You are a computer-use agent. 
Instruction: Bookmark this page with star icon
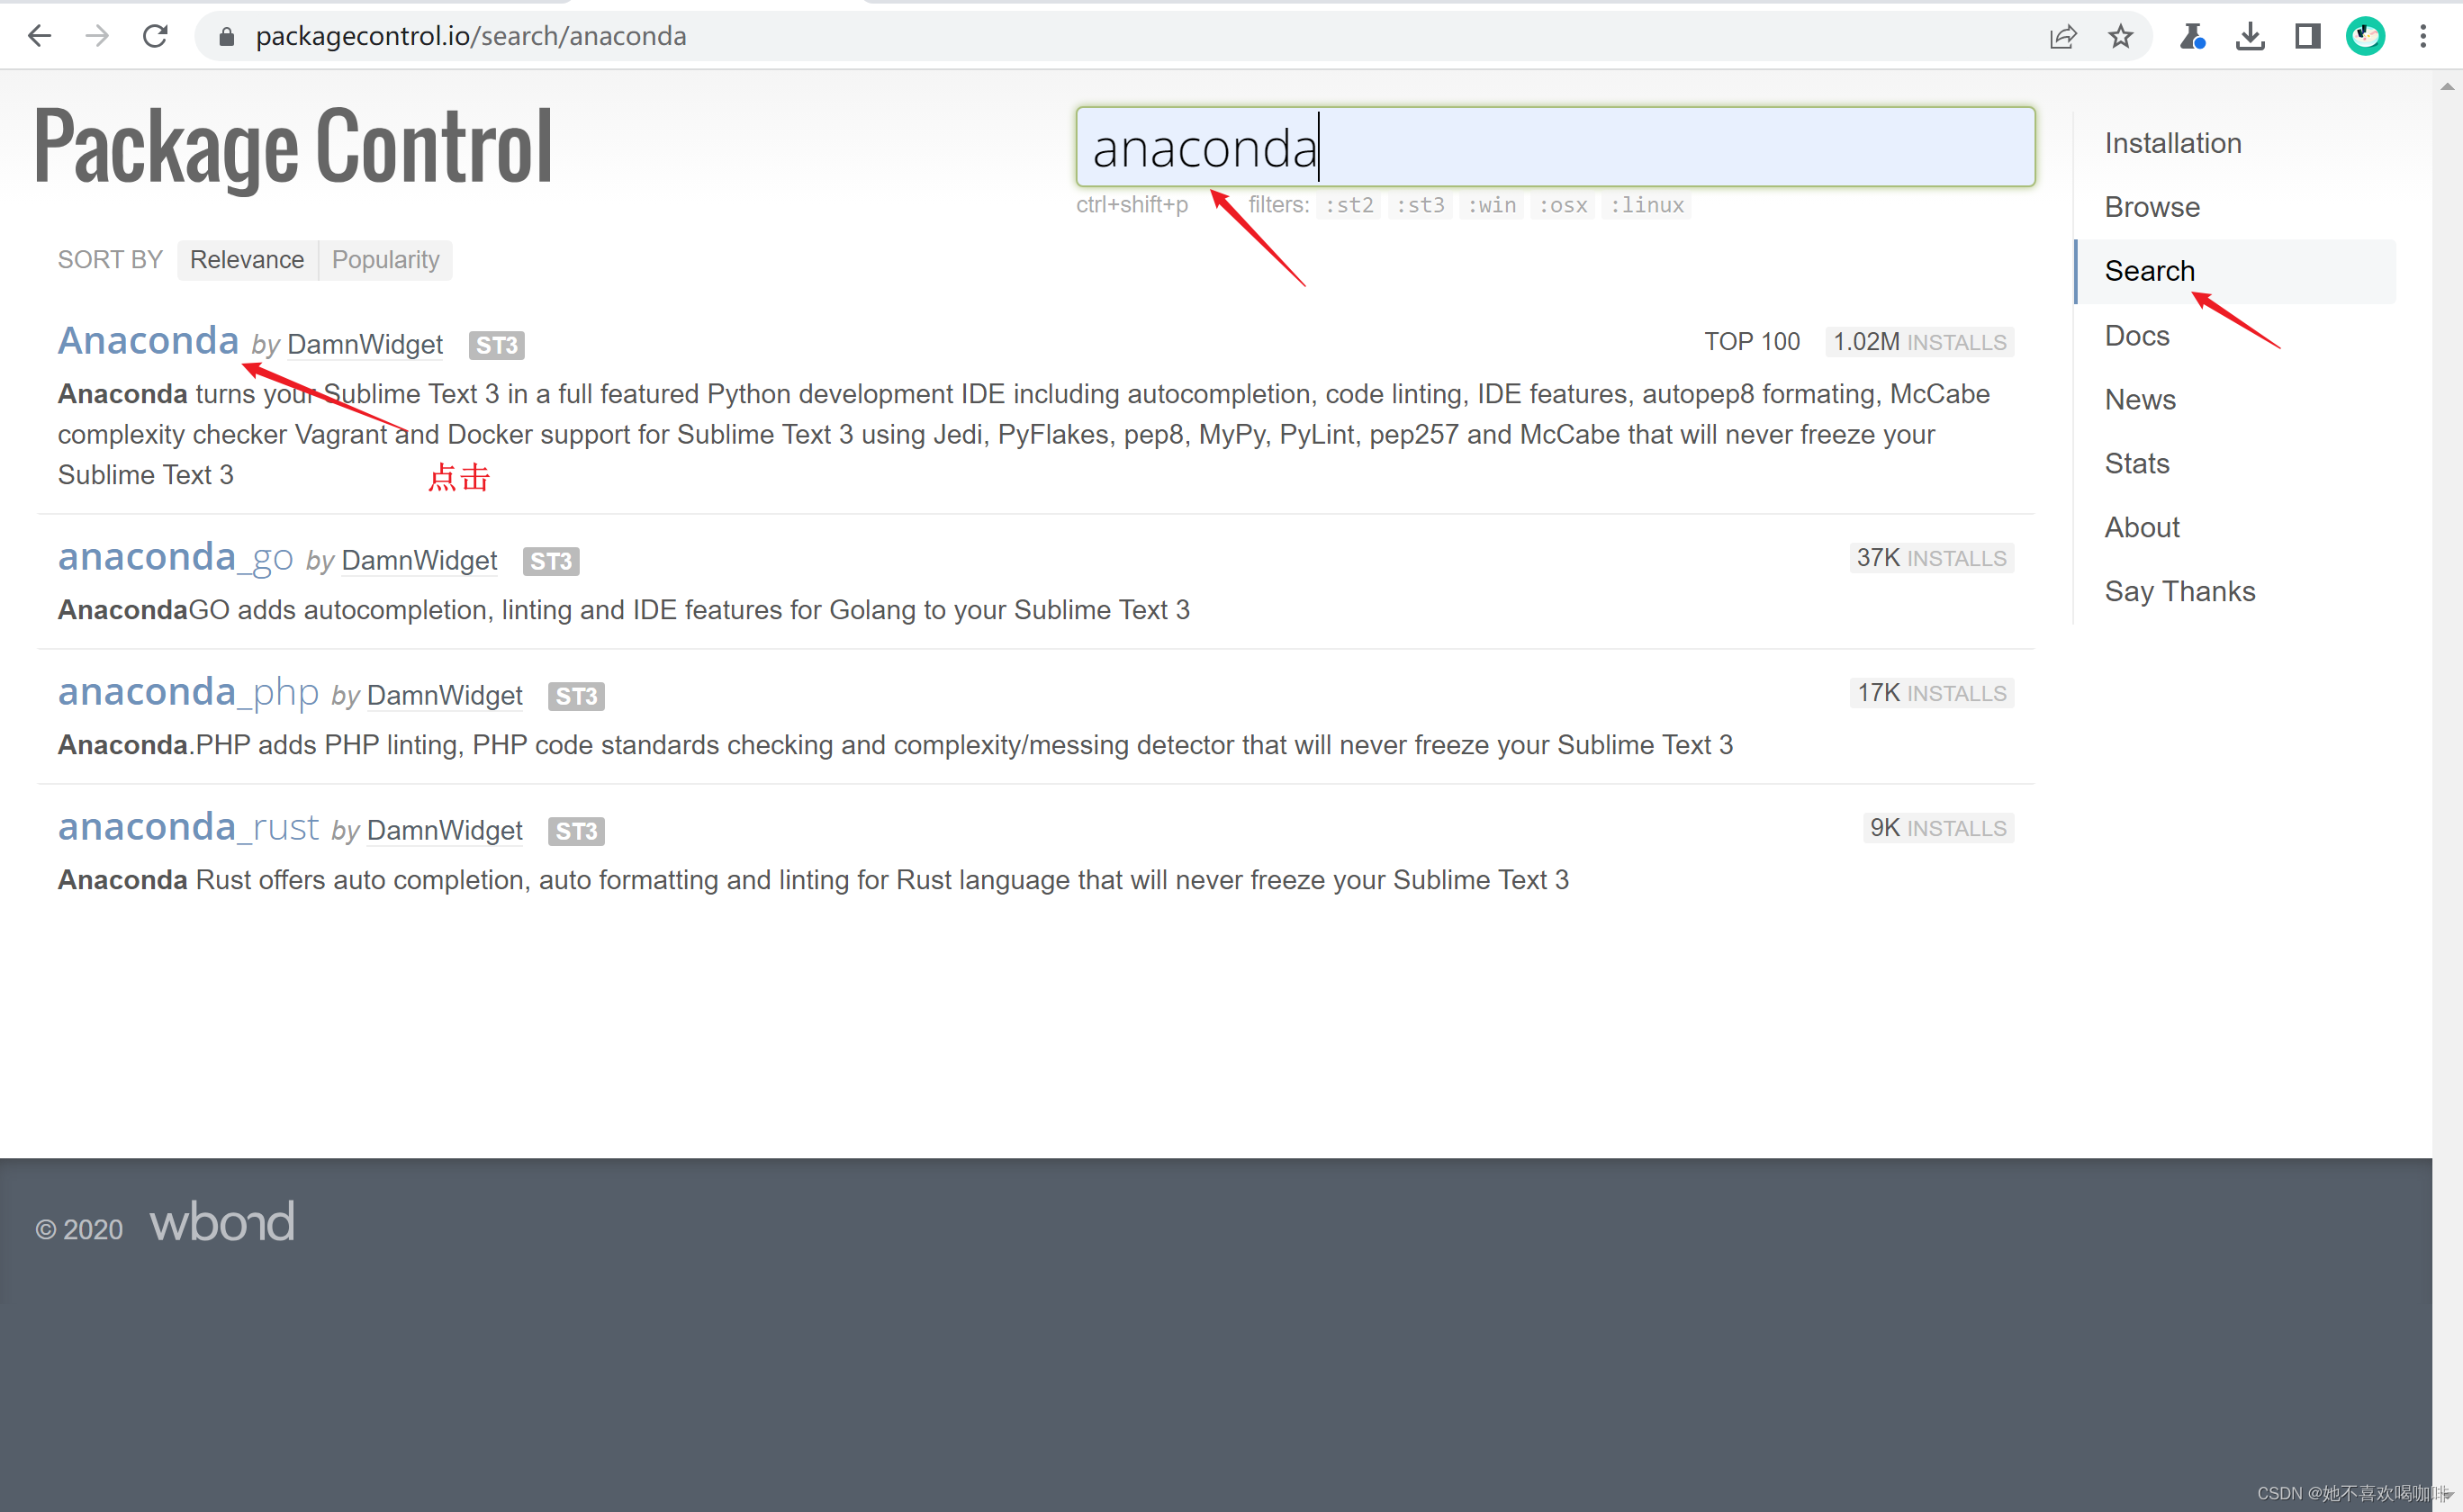tap(2120, 37)
